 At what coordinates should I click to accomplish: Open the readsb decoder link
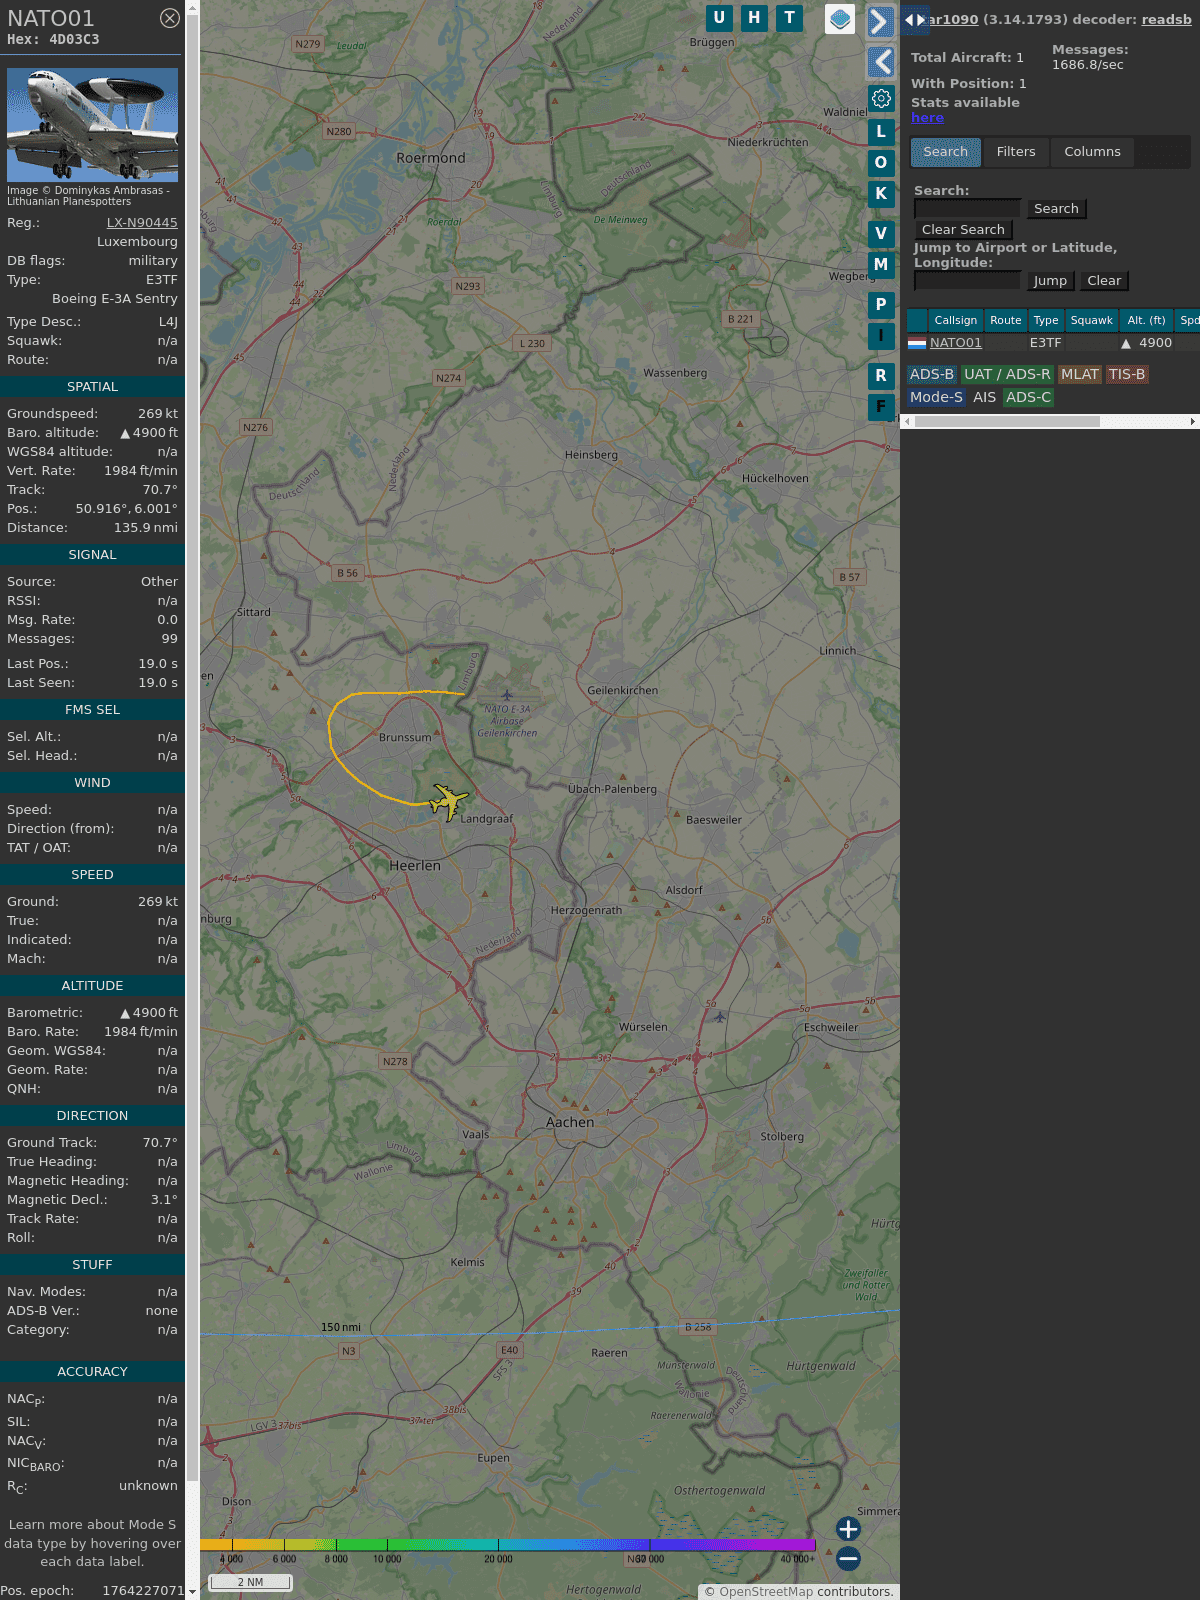coord(1166,19)
